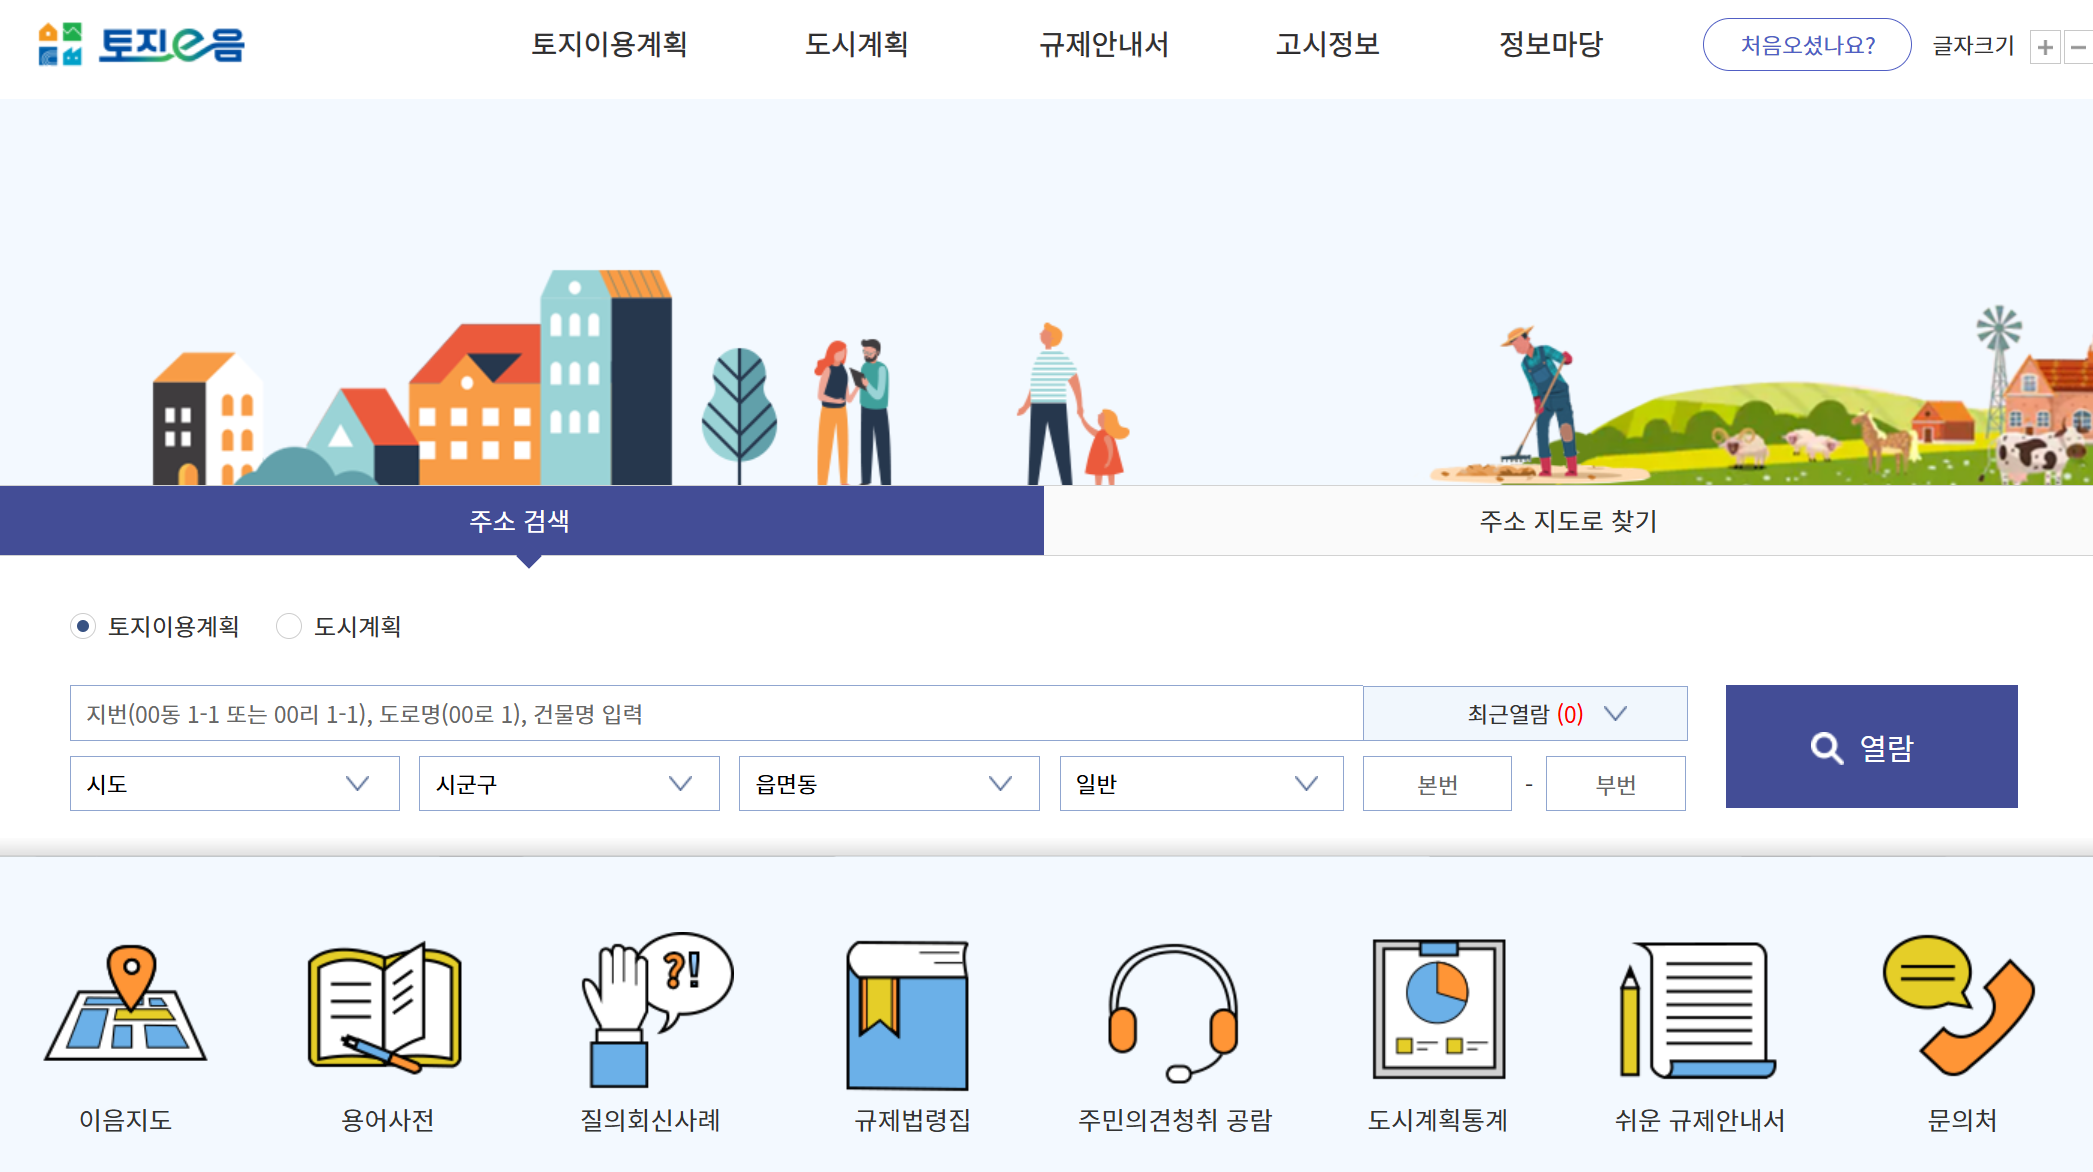This screenshot has width=2093, height=1172.
Task: Click the 쉬운 규제안내서 text link
Action: 1700,1120
